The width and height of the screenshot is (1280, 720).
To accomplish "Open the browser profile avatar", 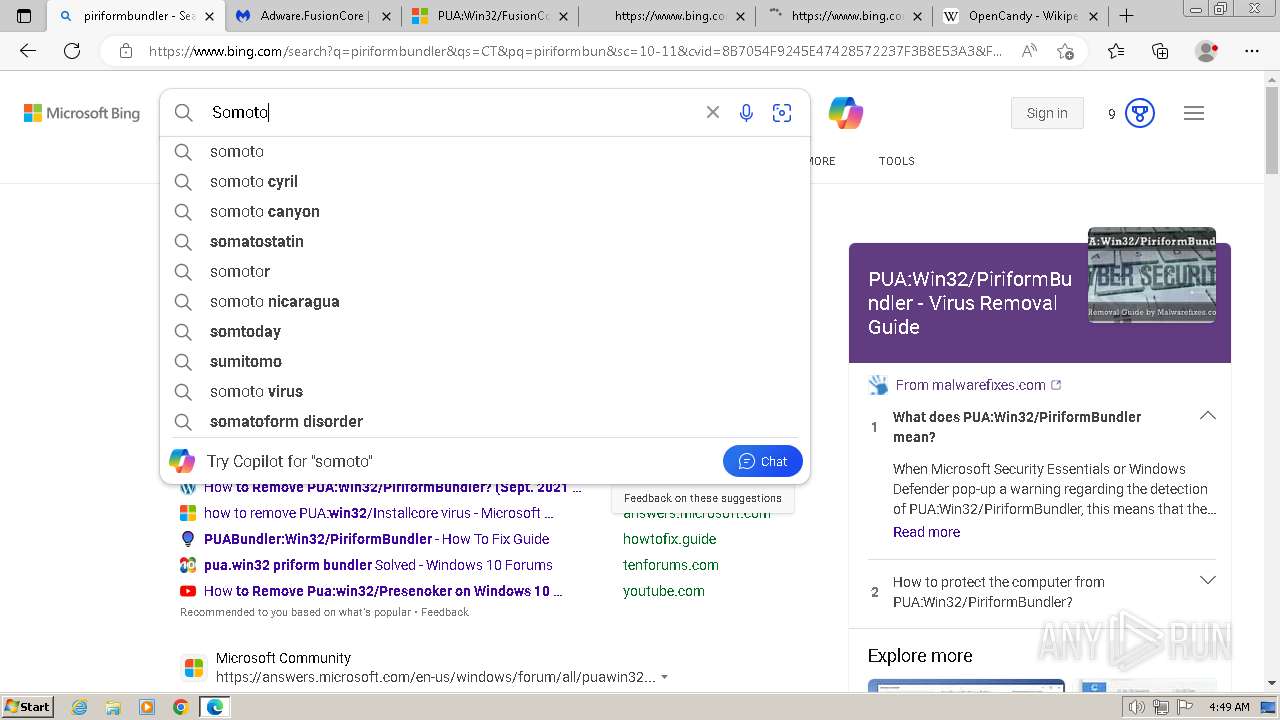I will point(1207,51).
